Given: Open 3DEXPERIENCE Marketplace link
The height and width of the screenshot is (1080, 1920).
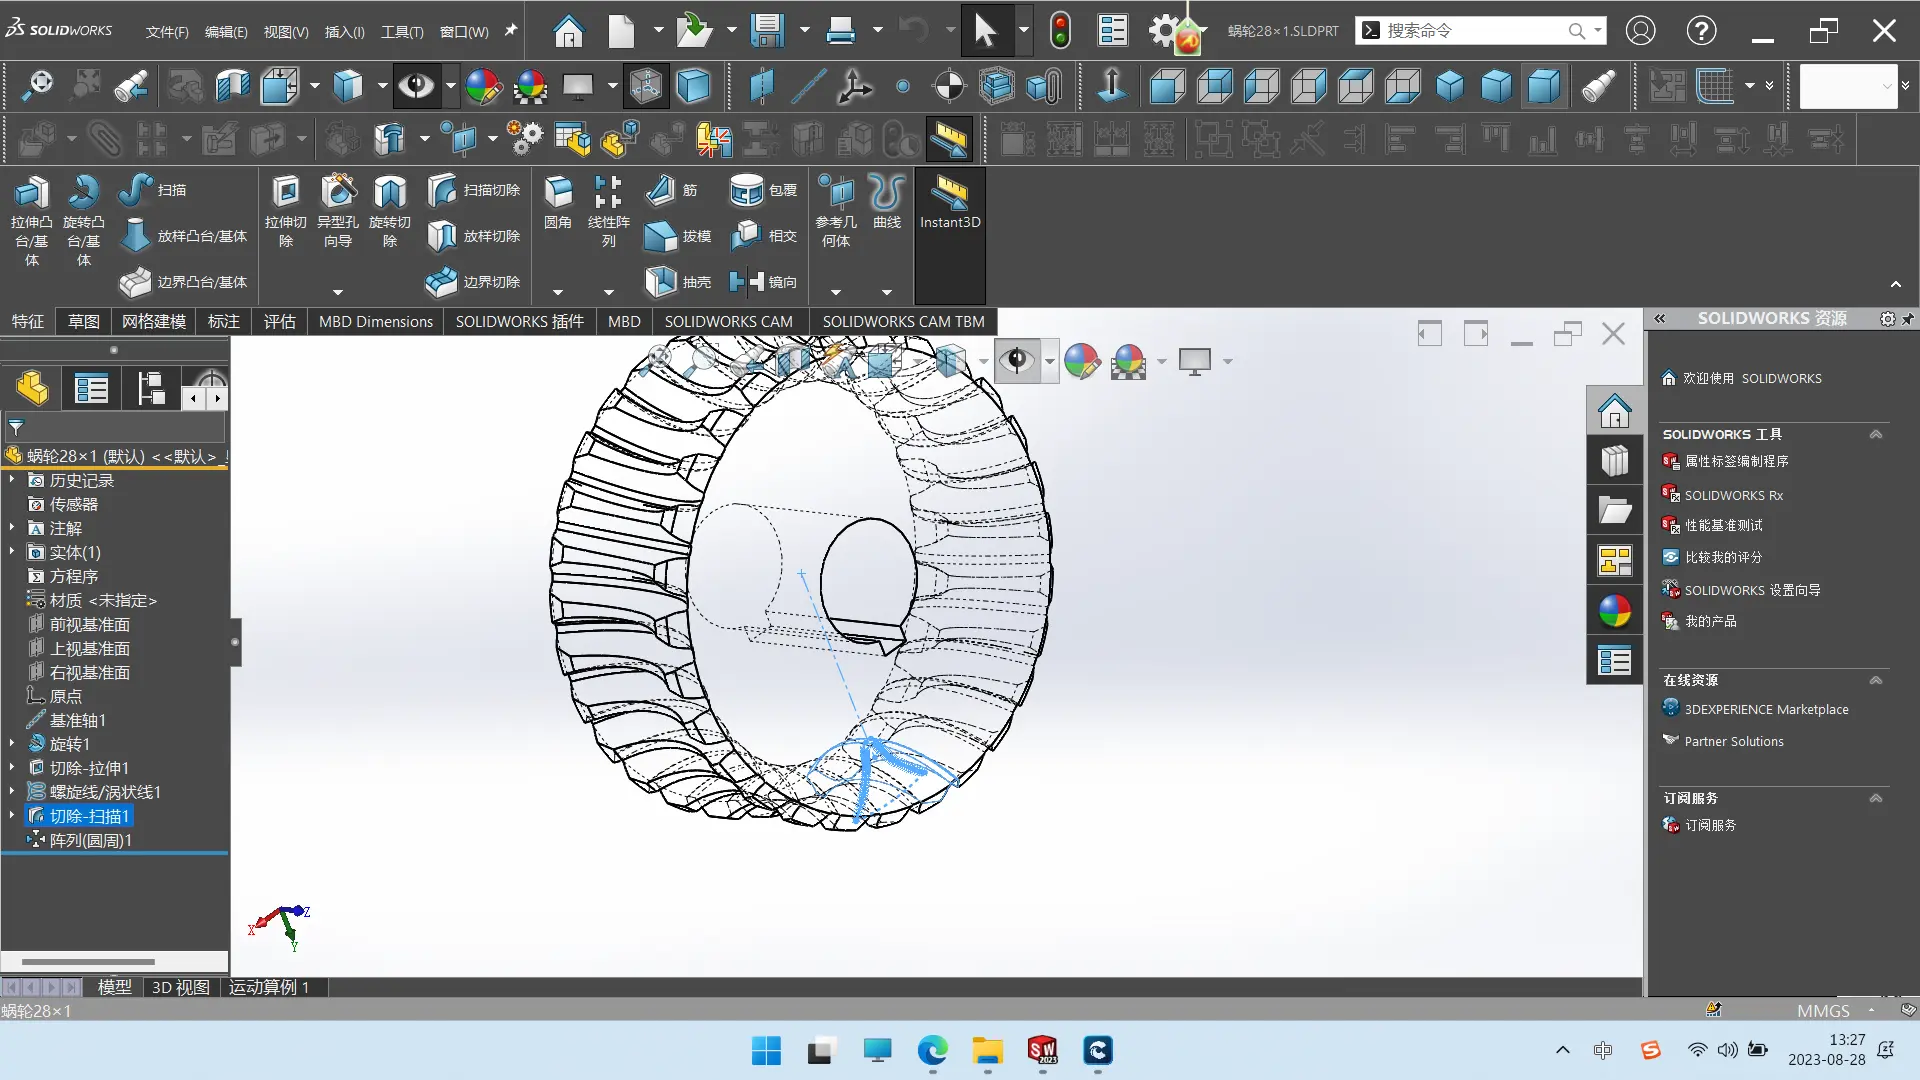Looking at the screenshot, I should point(1766,709).
